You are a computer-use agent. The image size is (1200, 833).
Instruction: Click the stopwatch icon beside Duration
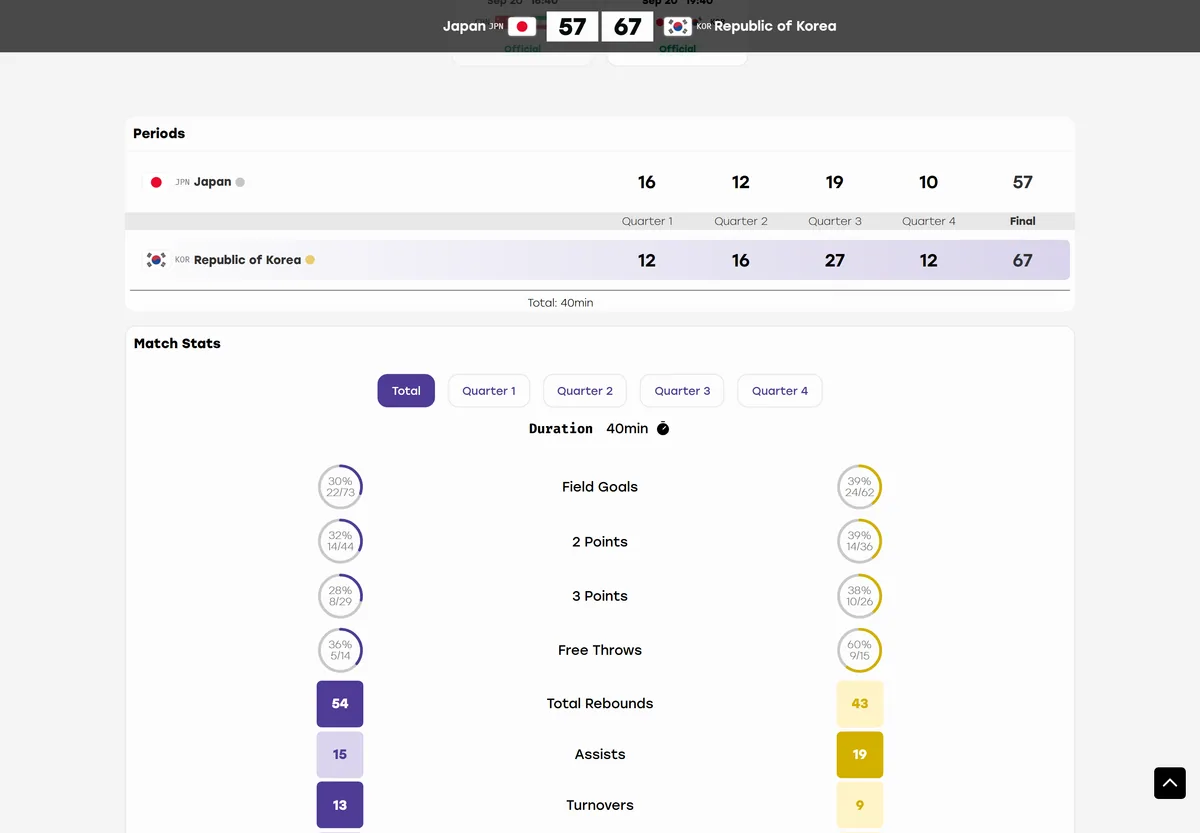[x=662, y=429]
